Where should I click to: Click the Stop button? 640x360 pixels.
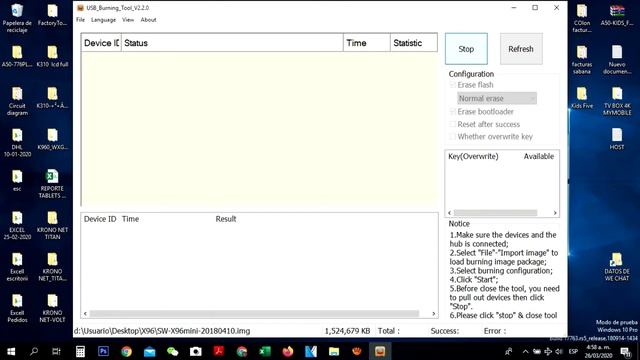466,49
